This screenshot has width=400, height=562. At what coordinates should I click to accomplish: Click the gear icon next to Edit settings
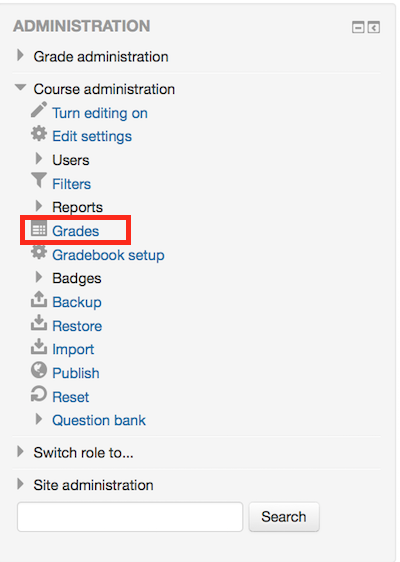click(x=39, y=134)
